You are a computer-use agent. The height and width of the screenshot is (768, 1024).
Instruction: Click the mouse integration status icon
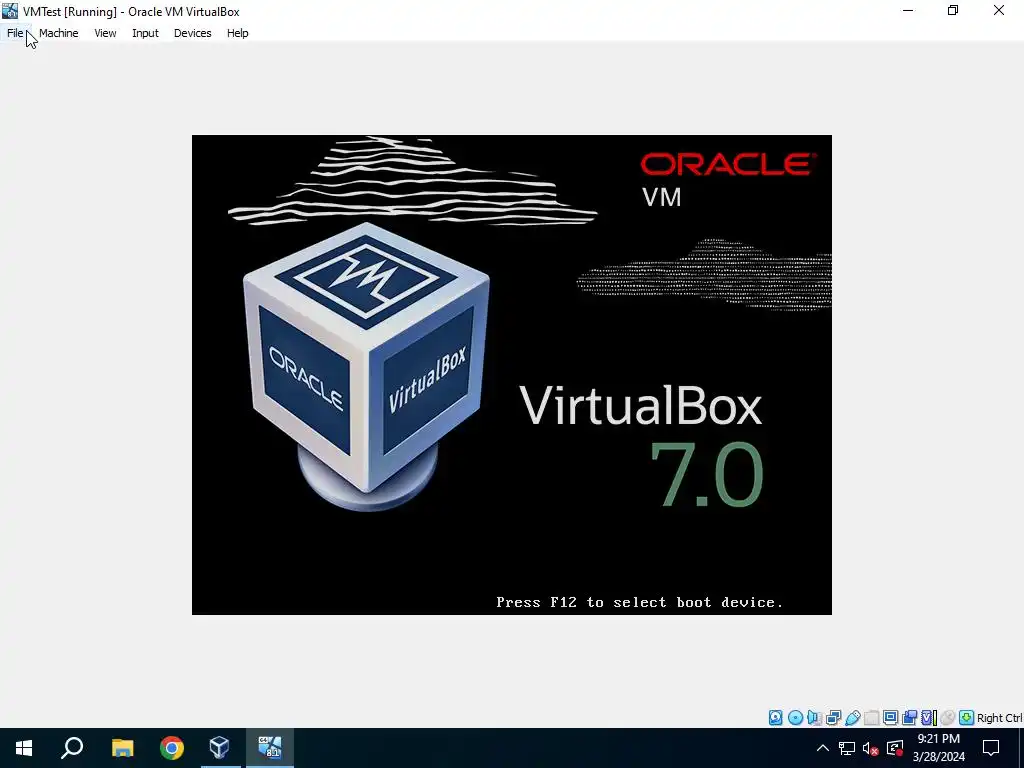(947, 718)
